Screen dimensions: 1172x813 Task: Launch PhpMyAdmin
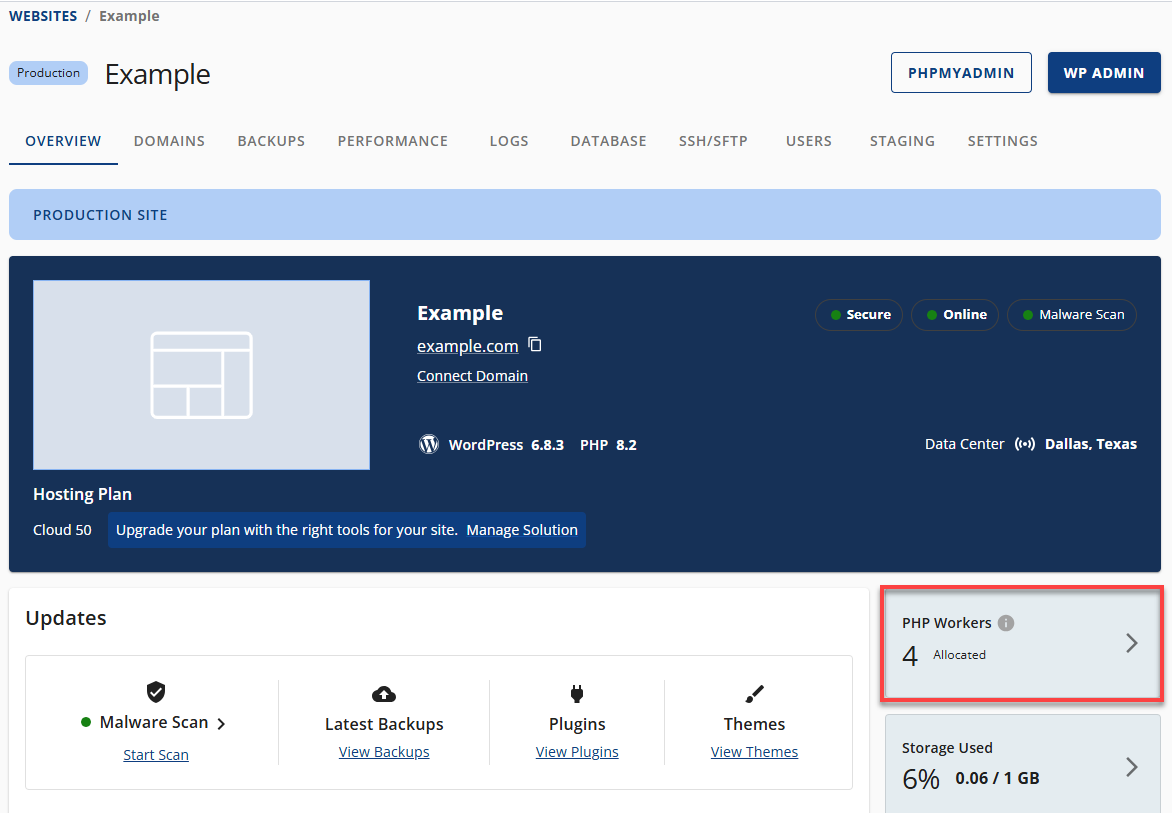click(x=961, y=72)
